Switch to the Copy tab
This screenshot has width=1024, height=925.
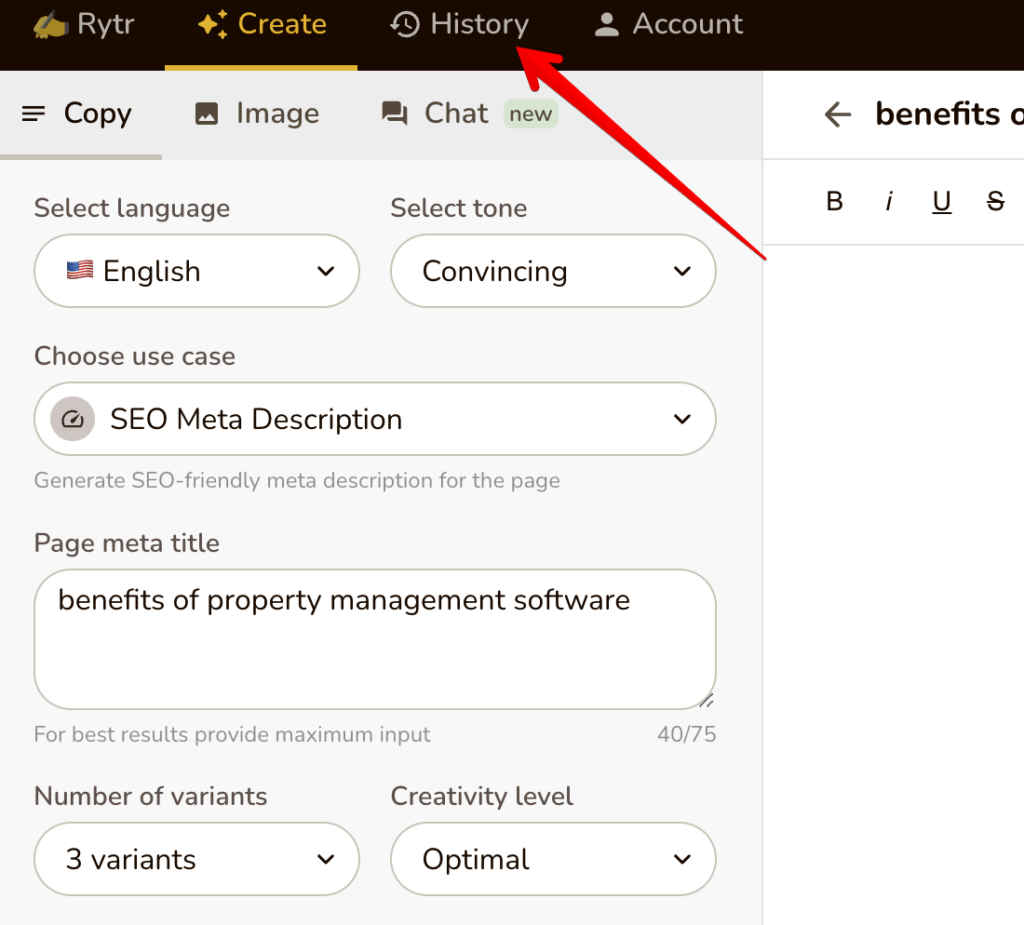(x=77, y=114)
